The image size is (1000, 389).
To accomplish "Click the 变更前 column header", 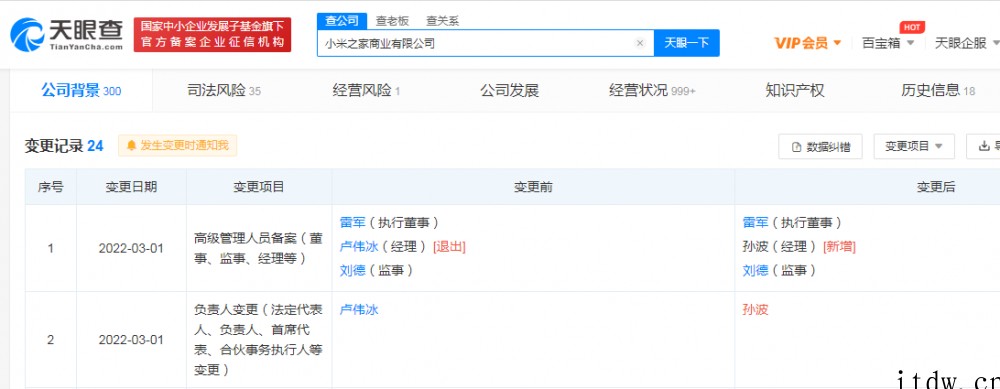I will [533, 187].
